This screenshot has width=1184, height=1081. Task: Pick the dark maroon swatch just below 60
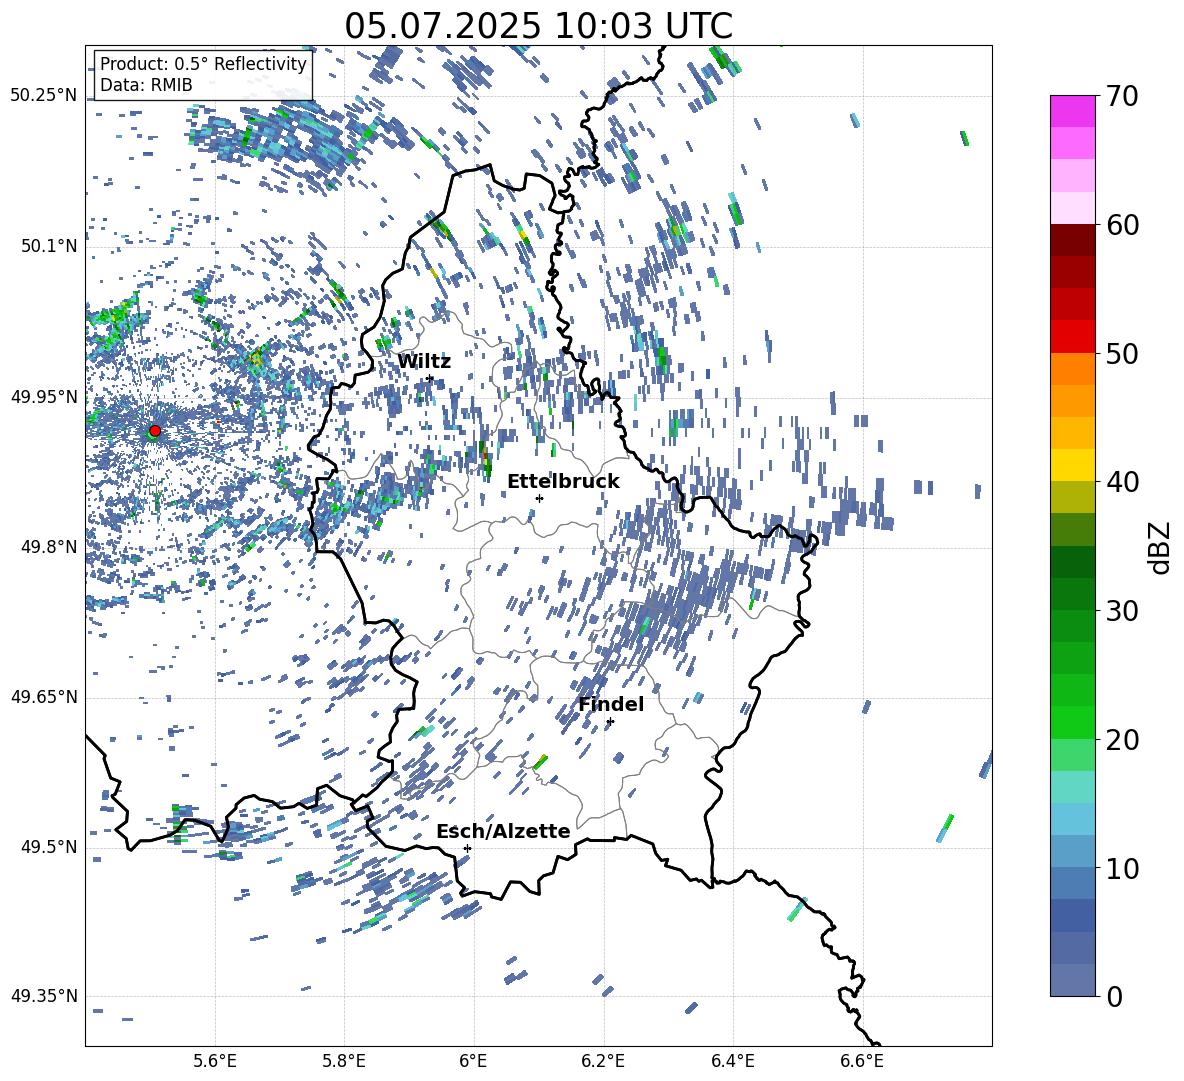pos(1072,240)
